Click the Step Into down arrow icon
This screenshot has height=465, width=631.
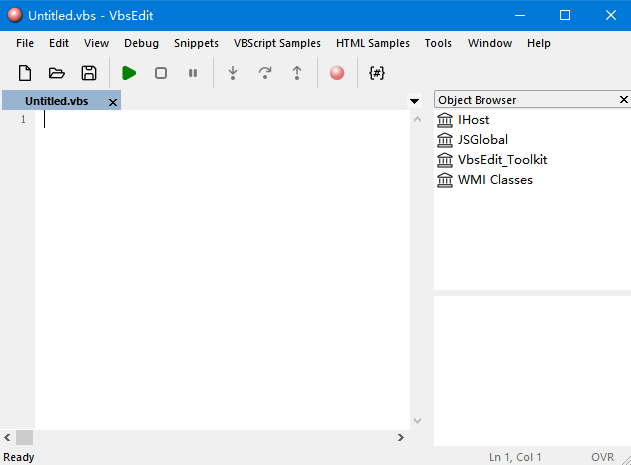233,73
